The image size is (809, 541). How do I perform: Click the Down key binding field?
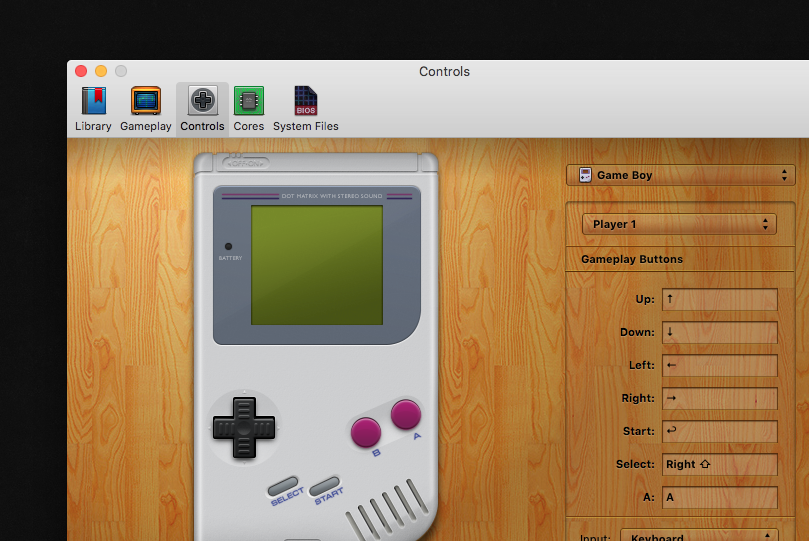pos(720,332)
